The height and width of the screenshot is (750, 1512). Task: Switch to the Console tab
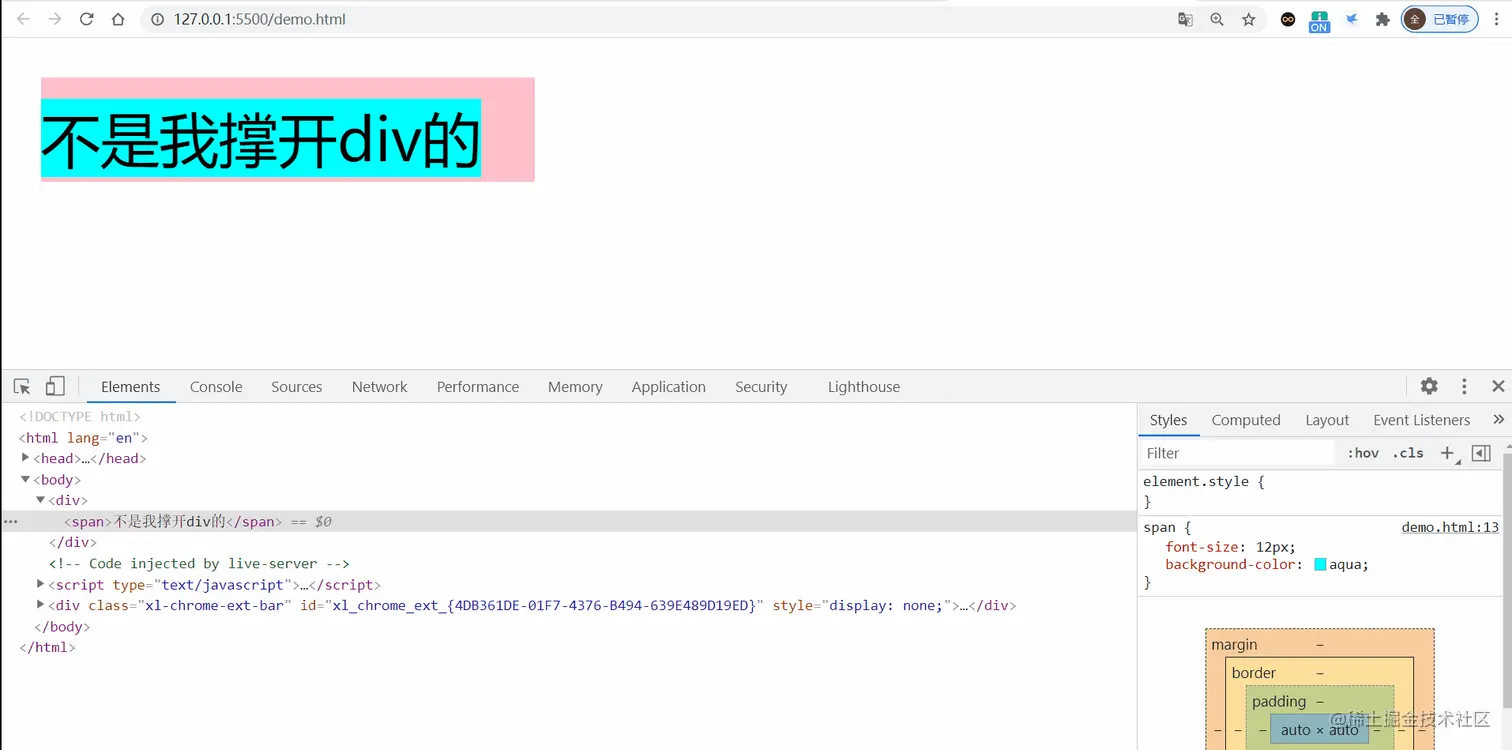pos(216,387)
